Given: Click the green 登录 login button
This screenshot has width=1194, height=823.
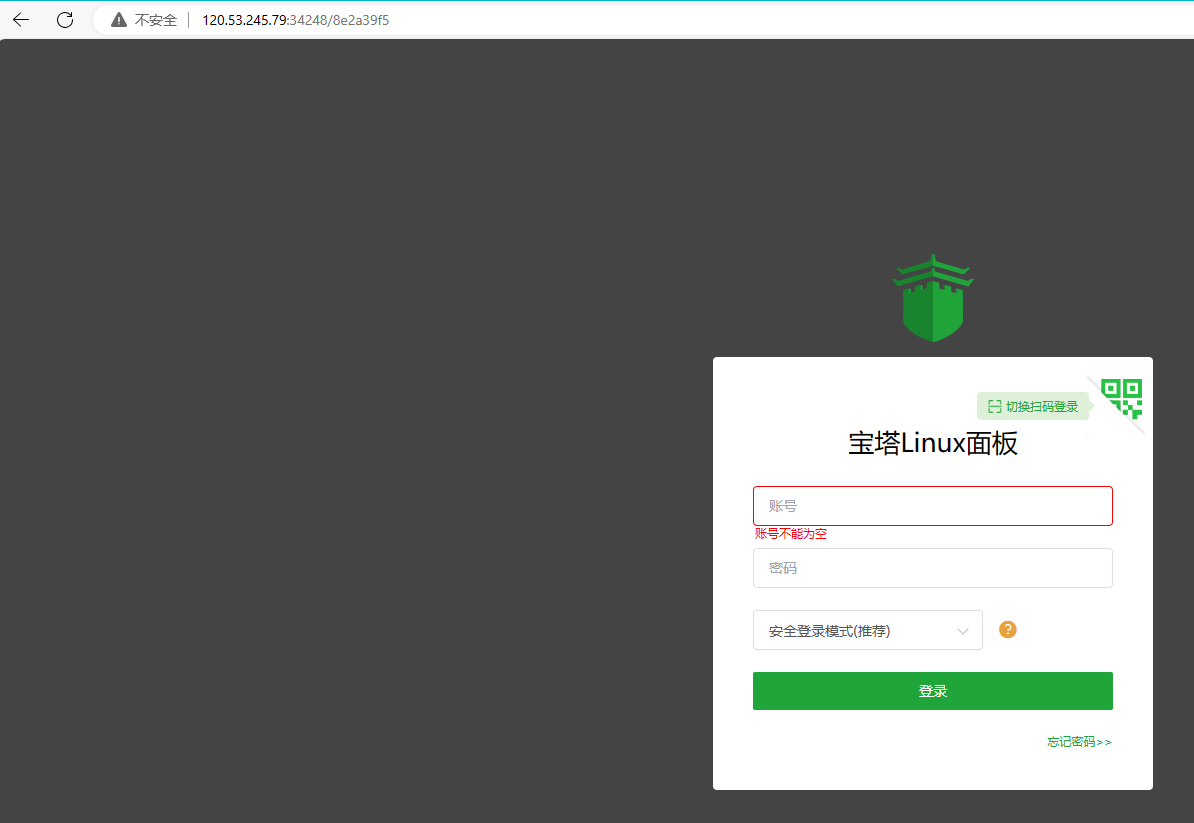Looking at the screenshot, I should [933, 691].
